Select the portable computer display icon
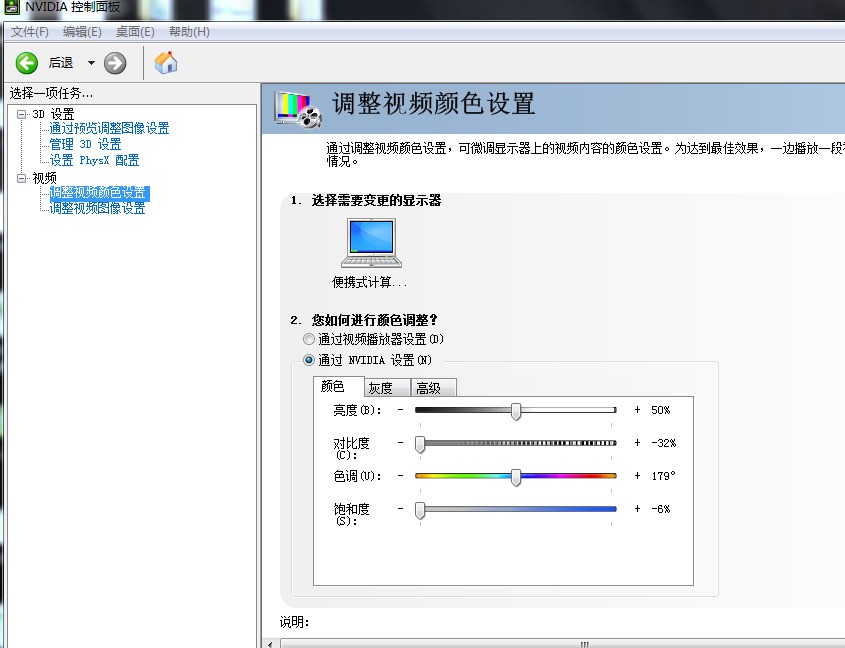The image size is (845, 648). click(371, 243)
